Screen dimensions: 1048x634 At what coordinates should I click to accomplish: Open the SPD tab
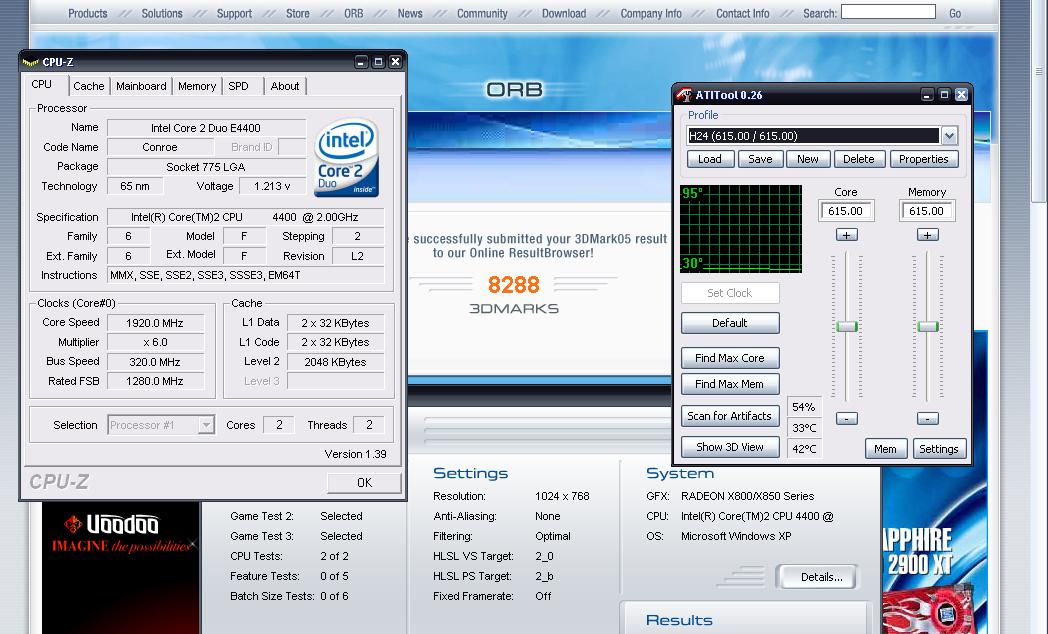tap(238, 86)
